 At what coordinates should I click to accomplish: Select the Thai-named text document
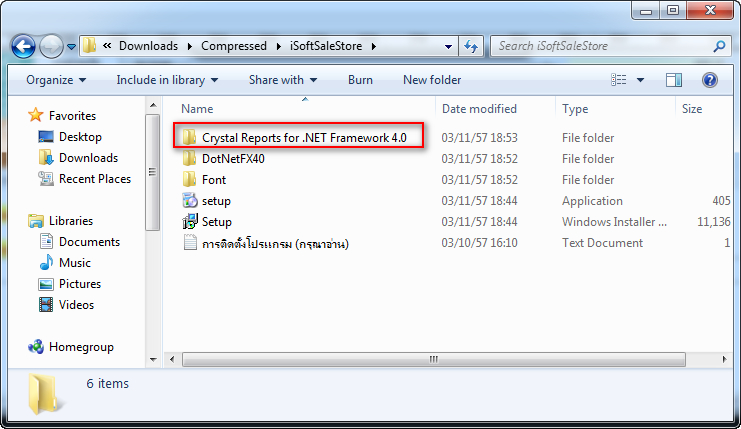pos(275,243)
